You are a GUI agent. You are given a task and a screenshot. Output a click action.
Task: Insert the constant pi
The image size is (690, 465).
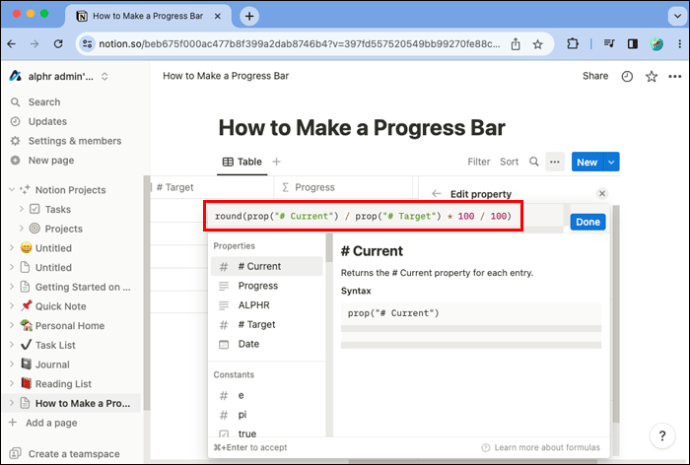[267, 414]
